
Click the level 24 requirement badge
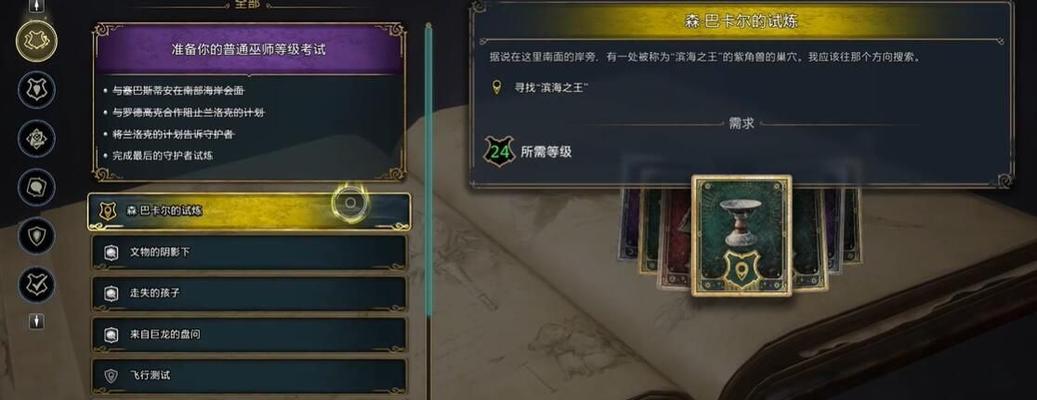click(x=500, y=151)
